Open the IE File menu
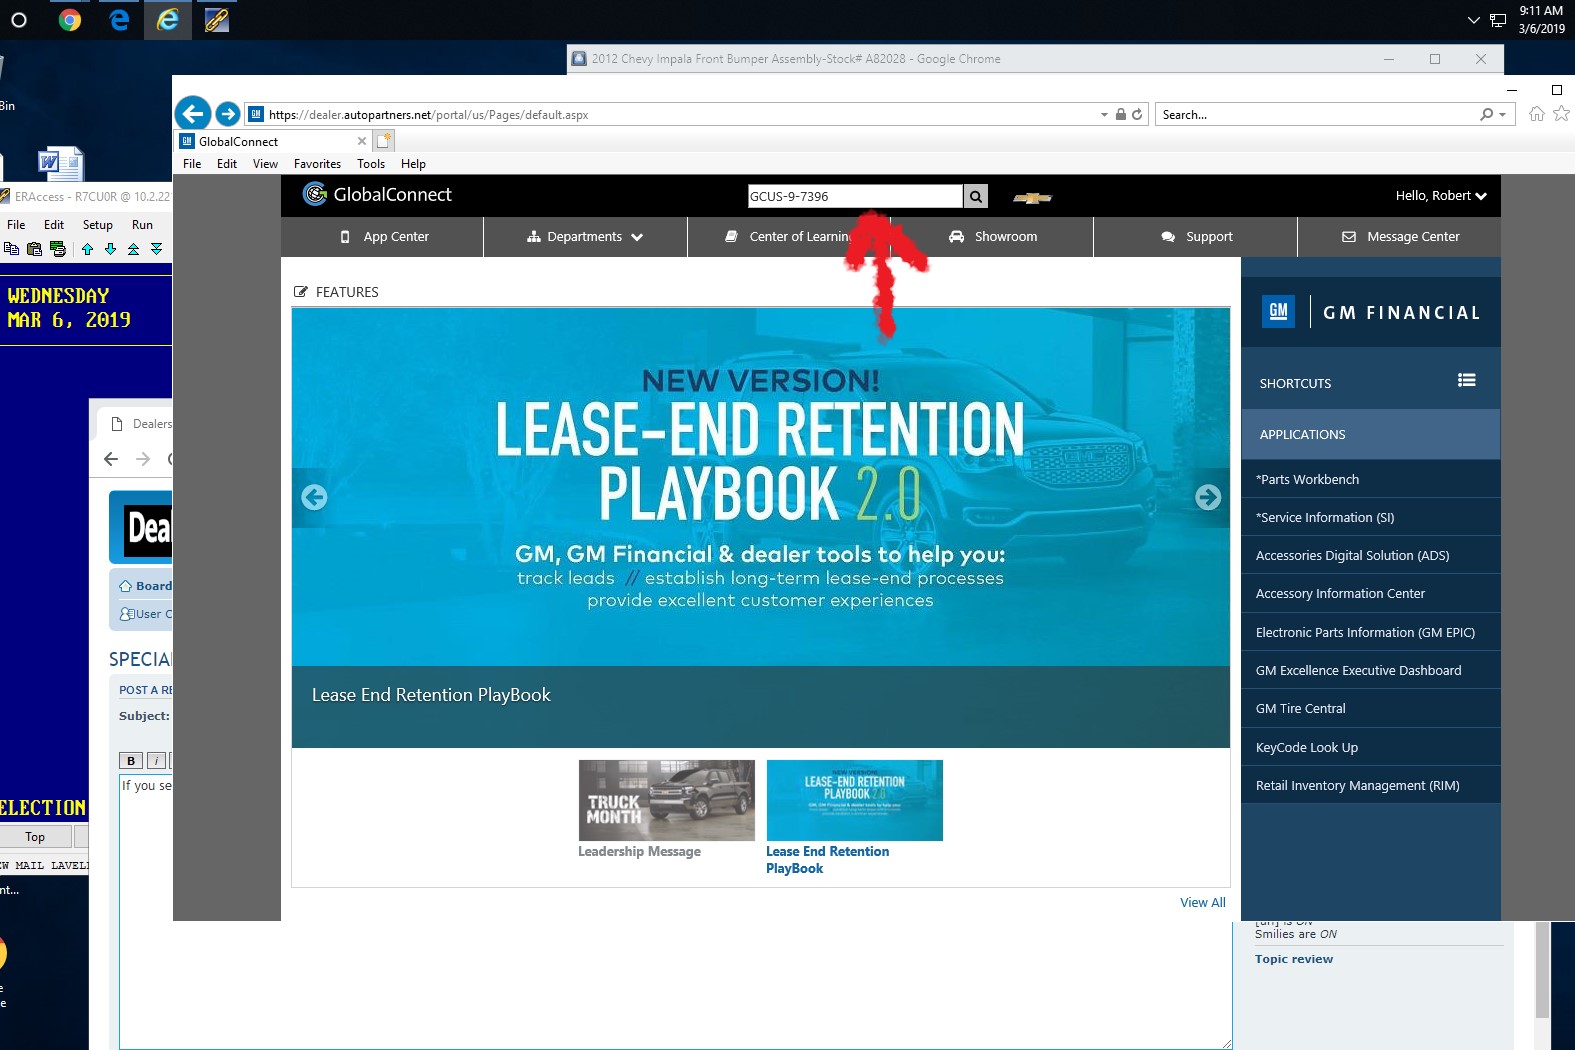The height and width of the screenshot is (1050, 1575). [x=192, y=164]
